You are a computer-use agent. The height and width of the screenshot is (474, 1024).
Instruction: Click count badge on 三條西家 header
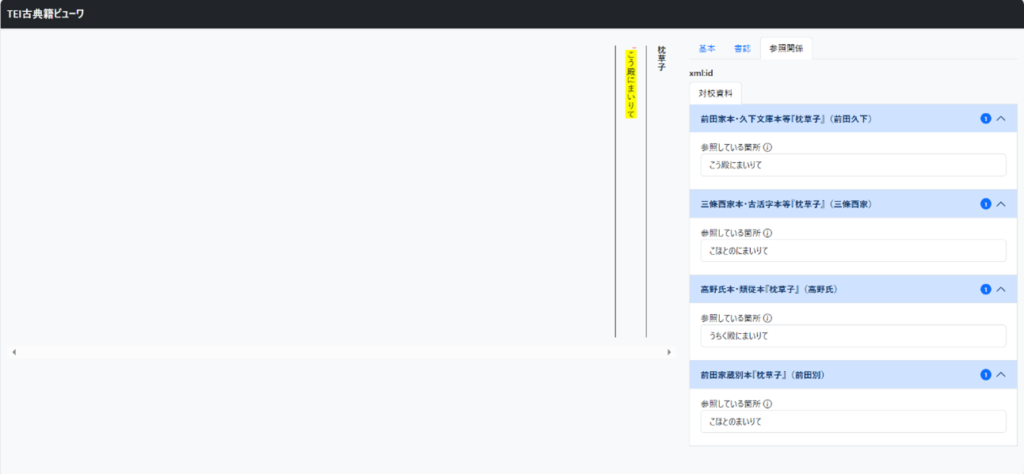pos(985,204)
